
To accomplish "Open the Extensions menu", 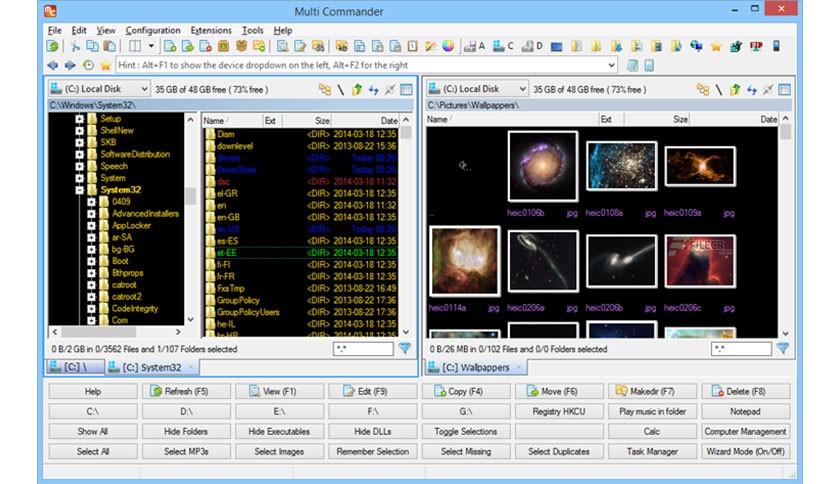I will pos(211,30).
